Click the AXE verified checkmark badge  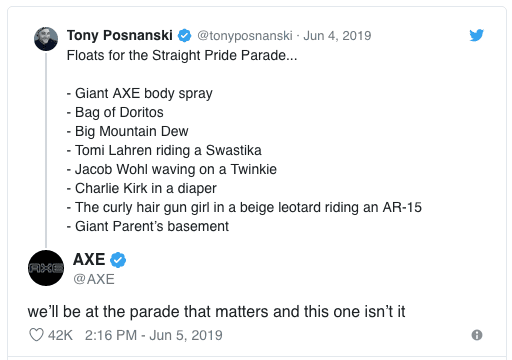click(x=118, y=260)
